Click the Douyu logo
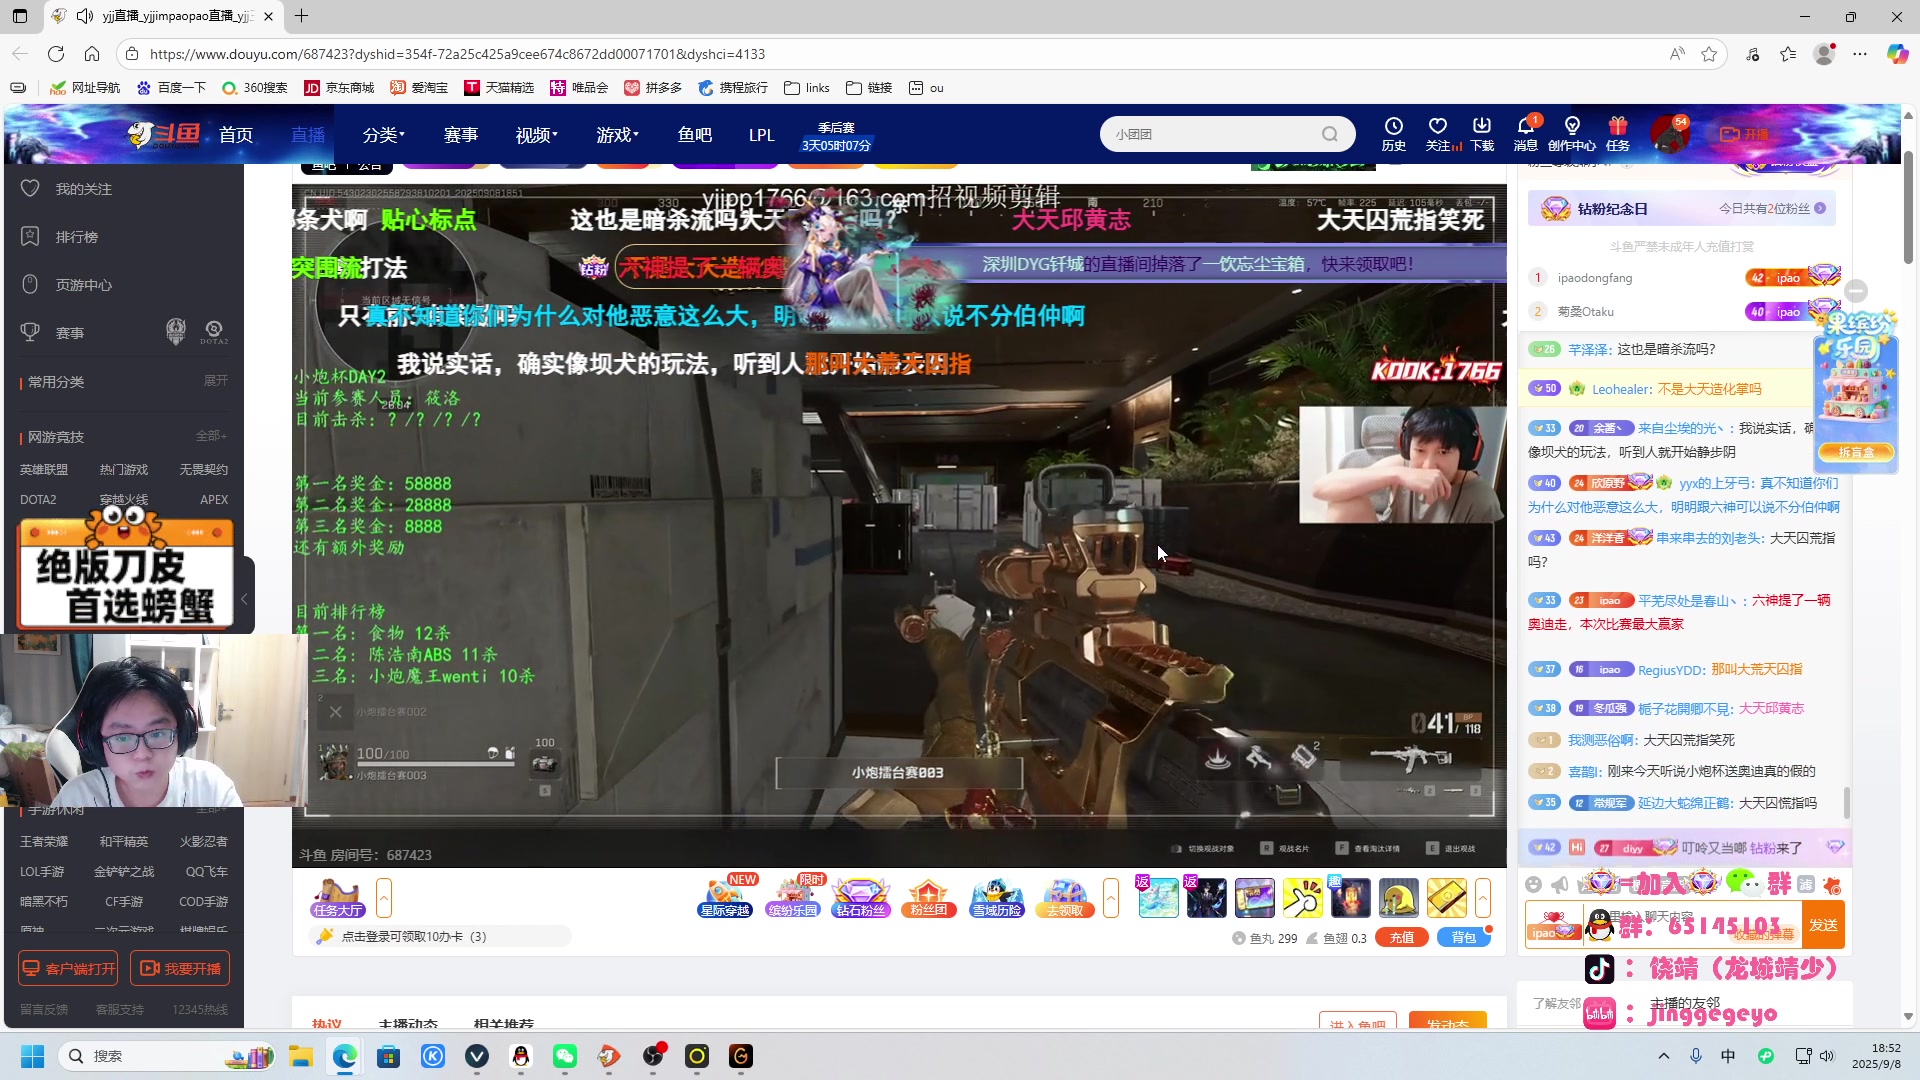The image size is (1920, 1080). [x=165, y=134]
